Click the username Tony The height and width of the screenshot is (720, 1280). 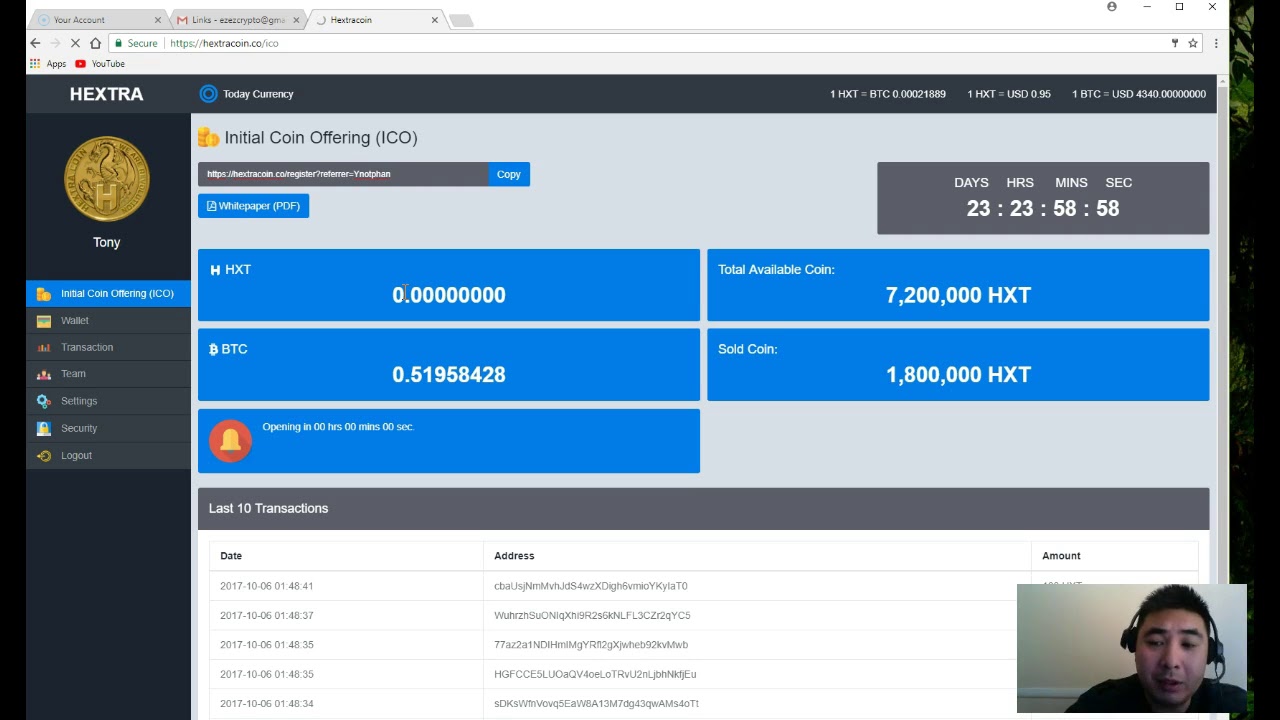click(x=107, y=242)
